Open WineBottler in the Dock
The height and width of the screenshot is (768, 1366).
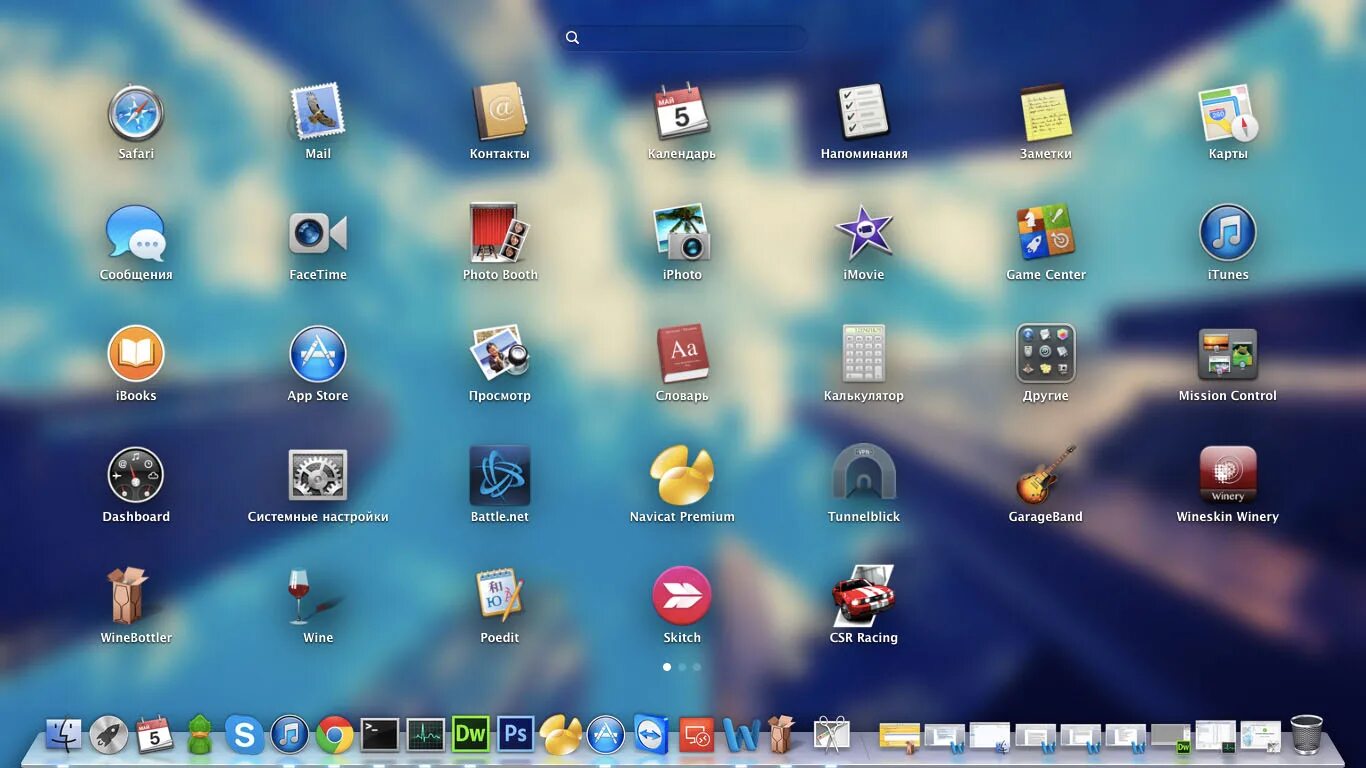[x=781, y=735]
